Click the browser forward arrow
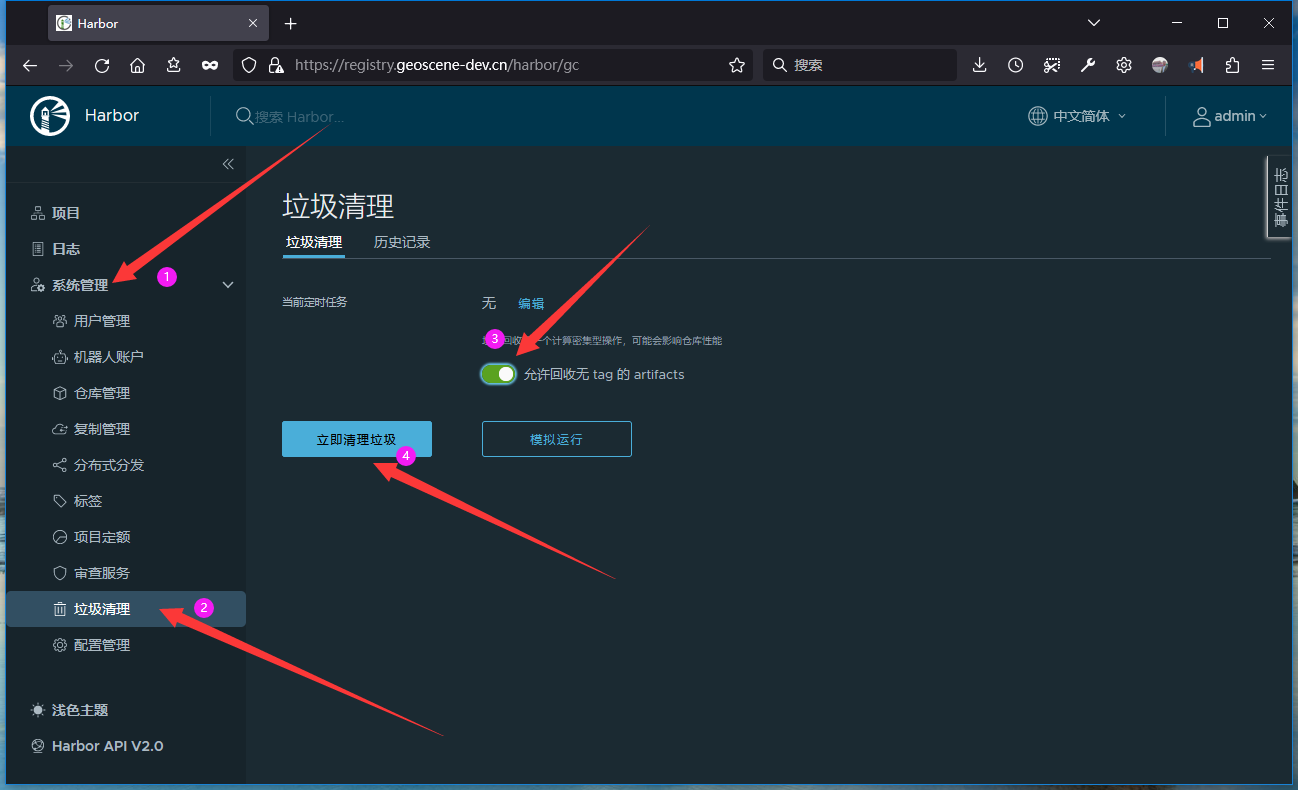Screen dimensions: 1298x790 click(x=66, y=65)
